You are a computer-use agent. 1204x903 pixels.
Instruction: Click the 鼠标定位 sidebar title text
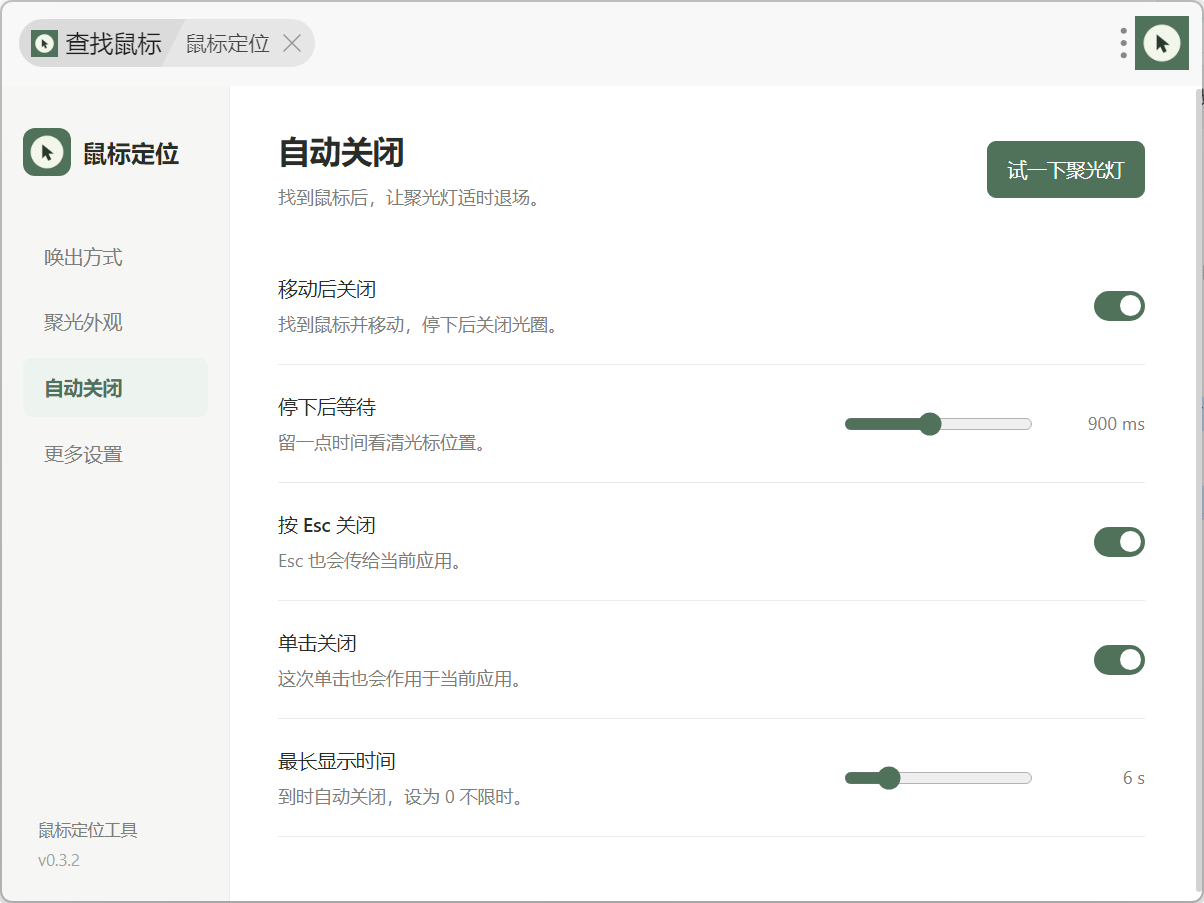(x=131, y=154)
